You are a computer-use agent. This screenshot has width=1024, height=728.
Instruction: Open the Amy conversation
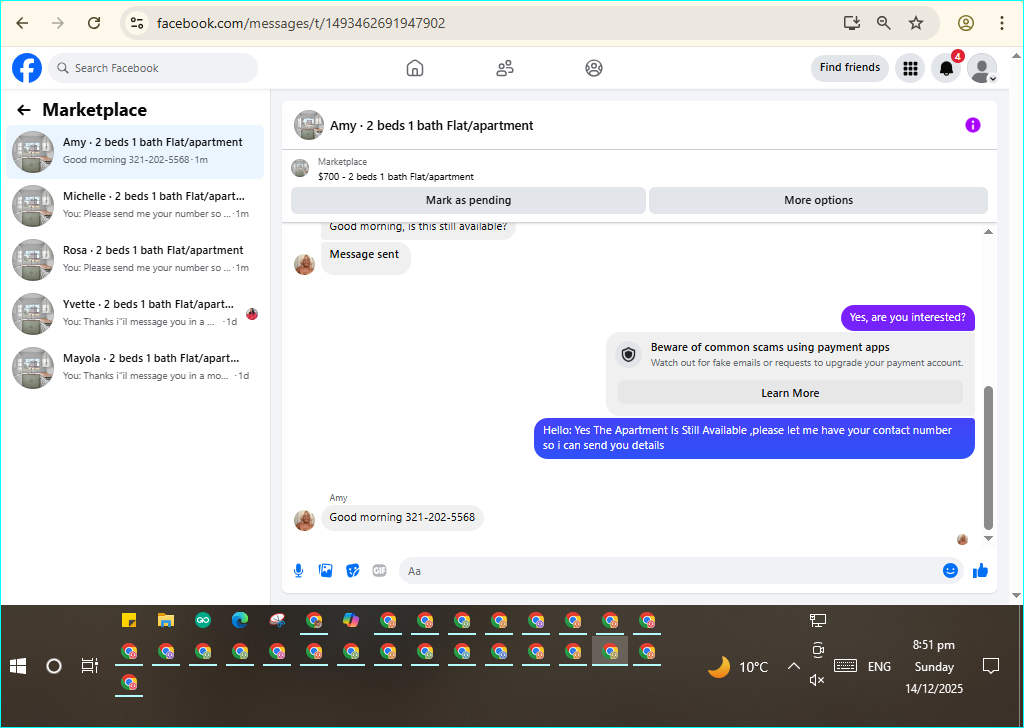point(135,151)
